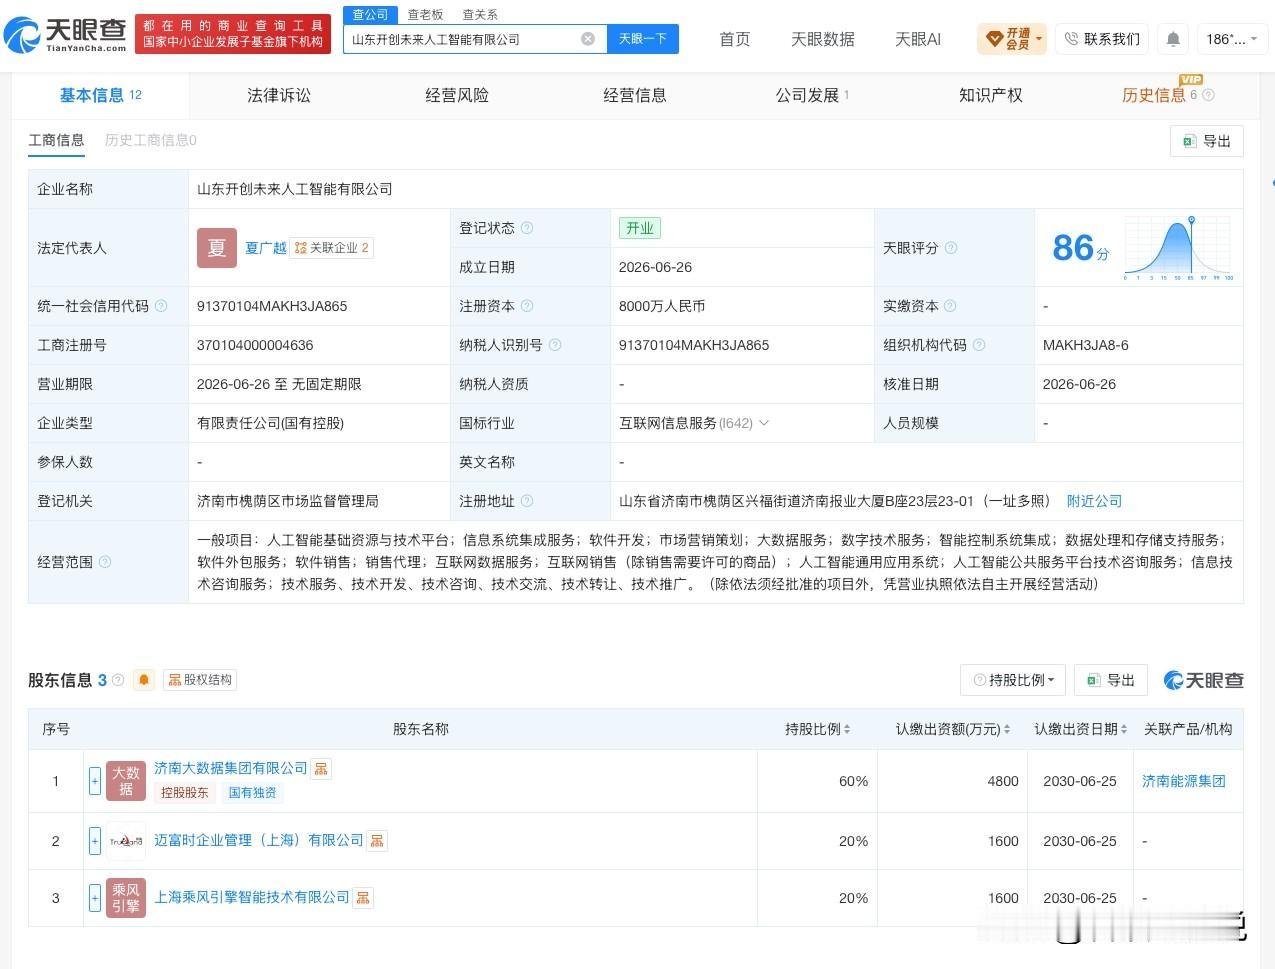1275x969 pixels.
Task: Select the 乘风引擎 shareholder logo
Action: [x=126, y=898]
